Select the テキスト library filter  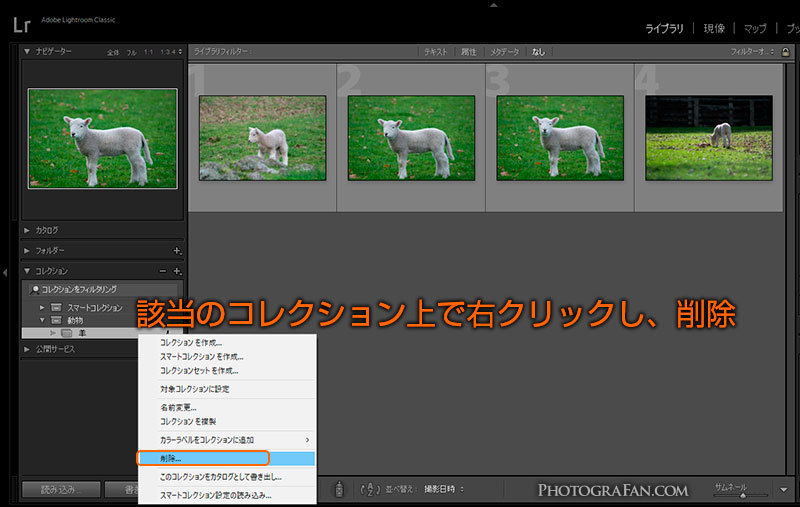pyautogui.click(x=435, y=52)
